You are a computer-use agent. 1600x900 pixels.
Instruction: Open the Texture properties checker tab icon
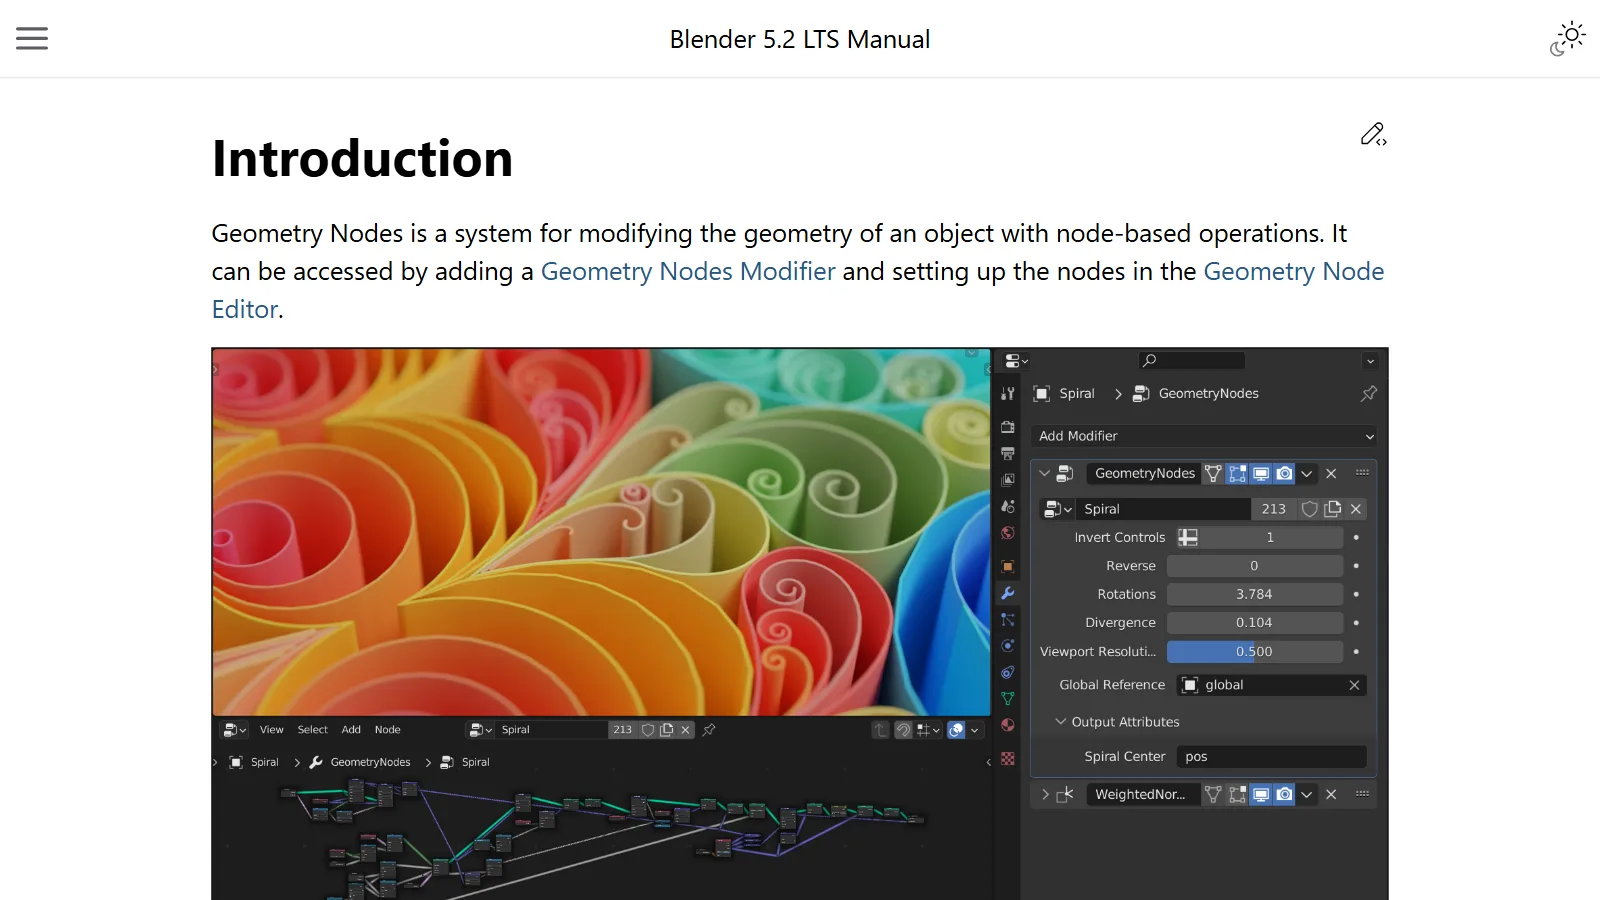click(1008, 758)
